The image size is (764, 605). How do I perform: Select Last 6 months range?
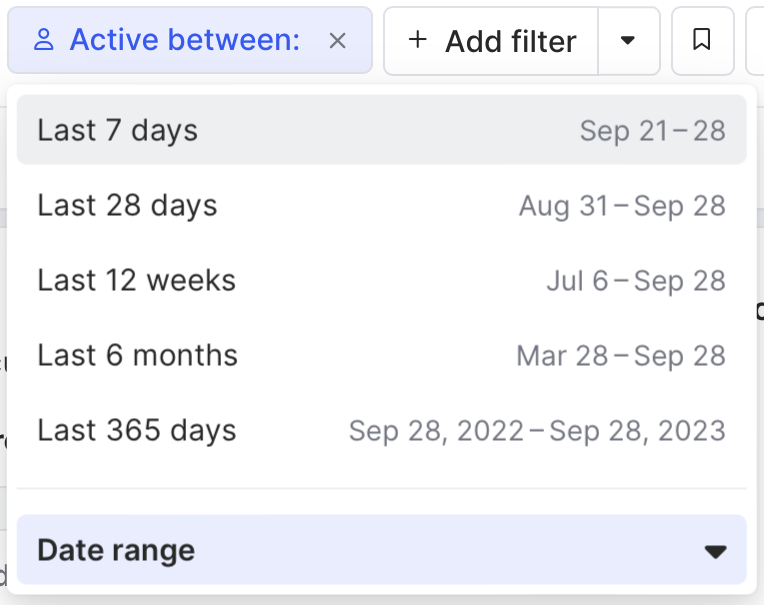point(138,355)
